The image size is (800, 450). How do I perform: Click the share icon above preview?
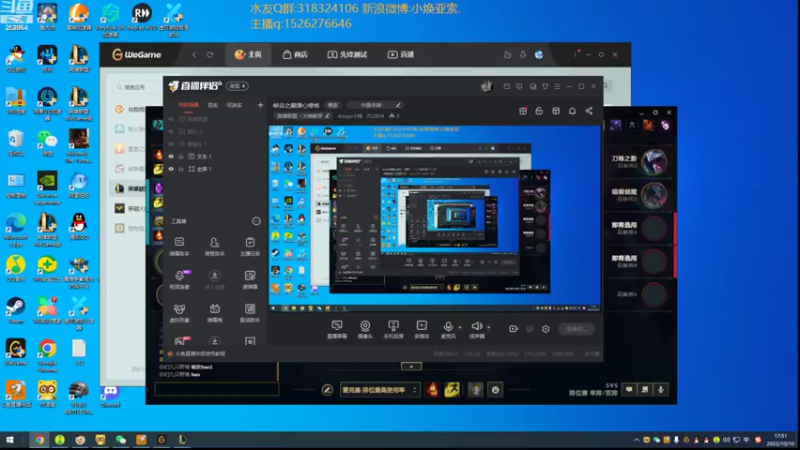(x=589, y=111)
